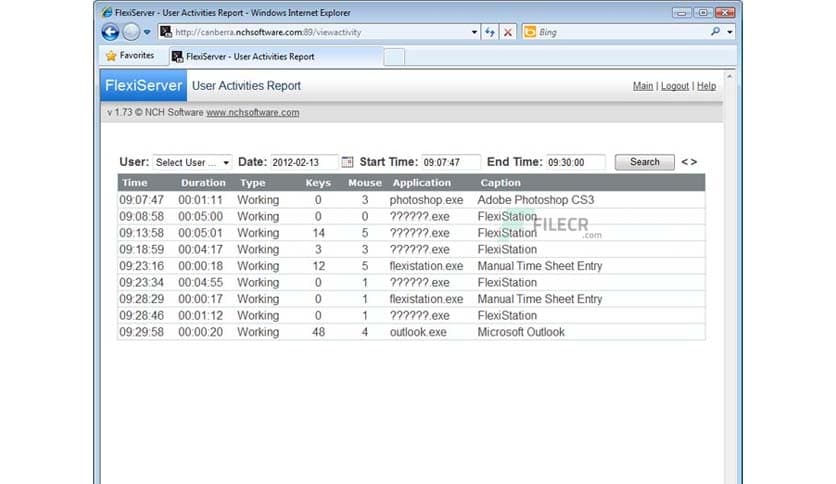Click the browser Back arrow button
The width and height of the screenshot is (836, 484).
pyautogui.click(x=110, y=32)
